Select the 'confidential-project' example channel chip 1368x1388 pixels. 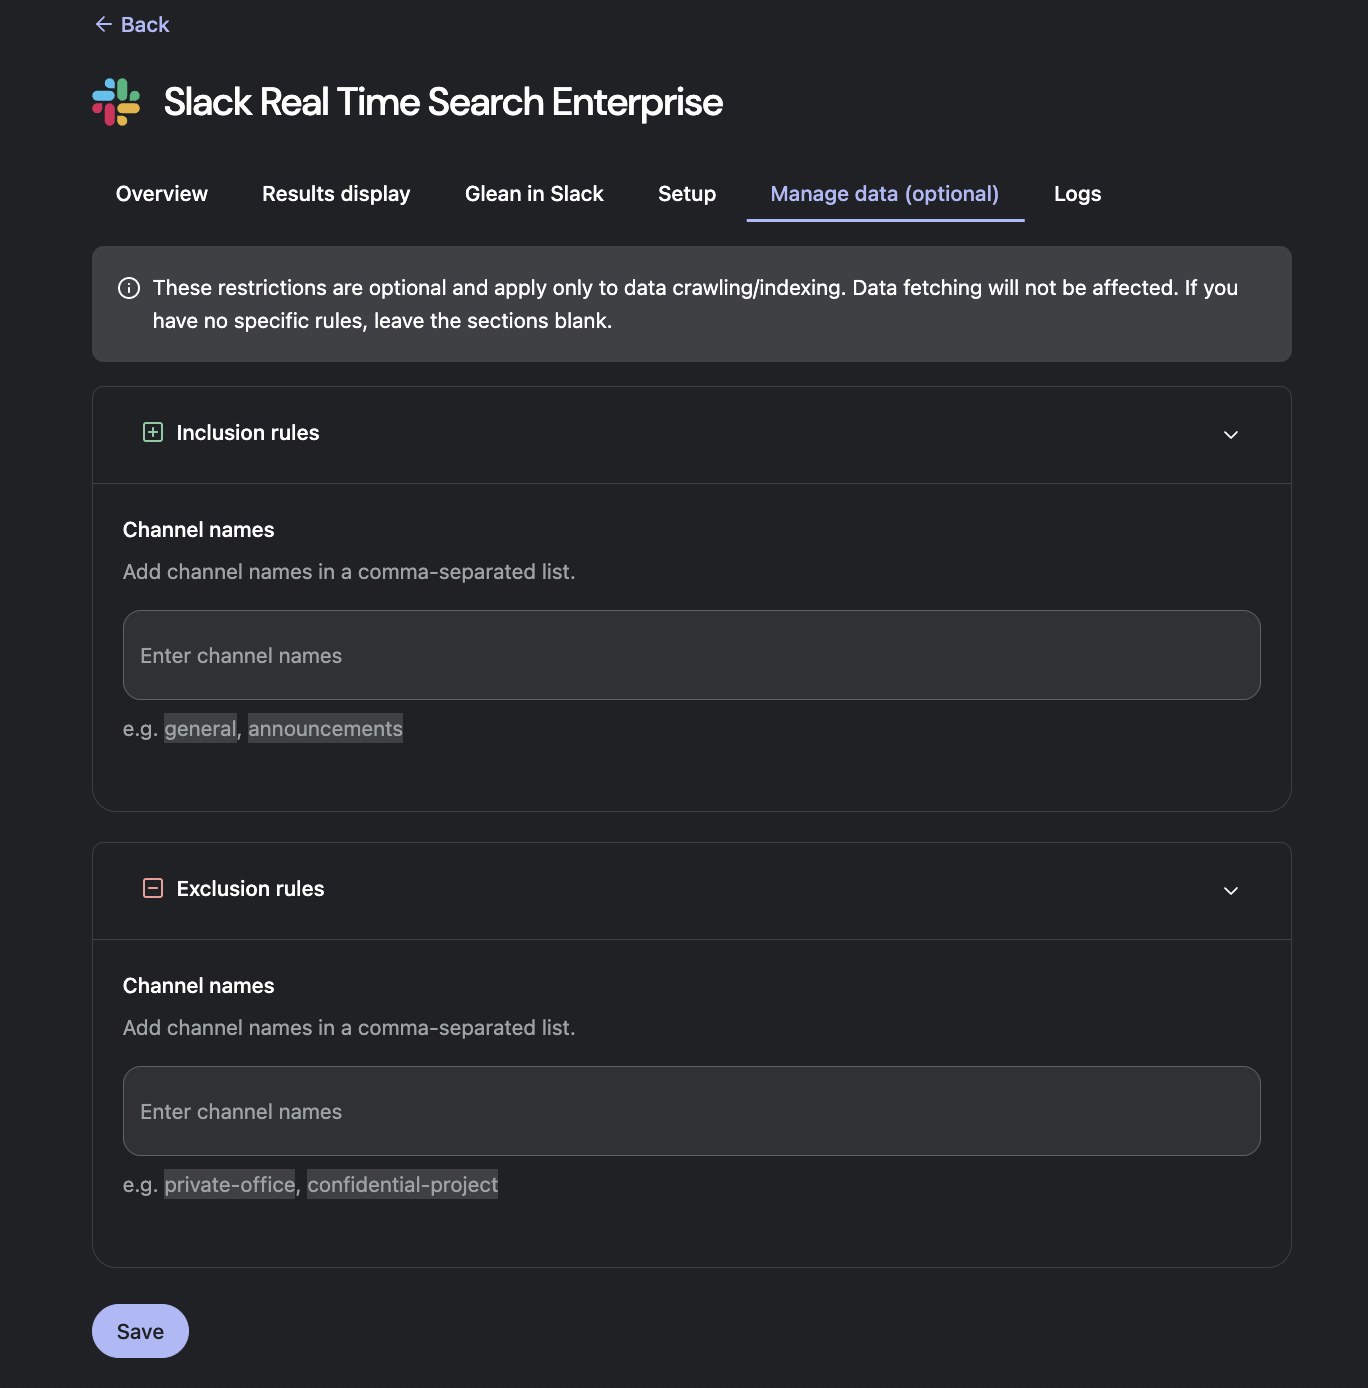[402, 1184]
